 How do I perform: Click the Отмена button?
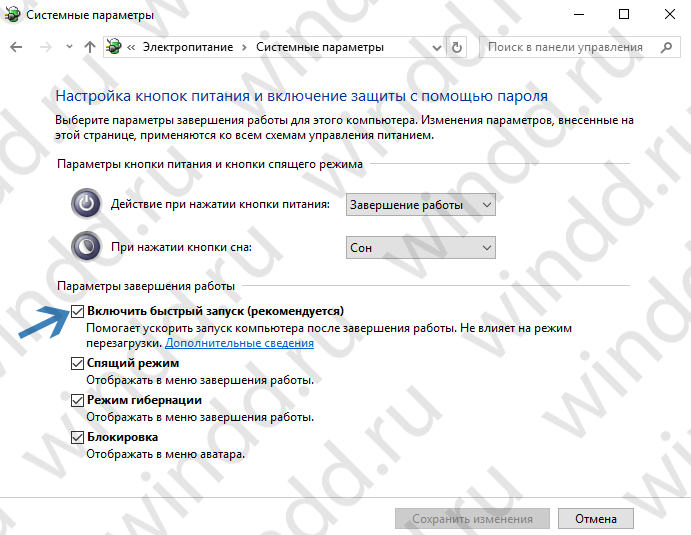pos(596,519)
